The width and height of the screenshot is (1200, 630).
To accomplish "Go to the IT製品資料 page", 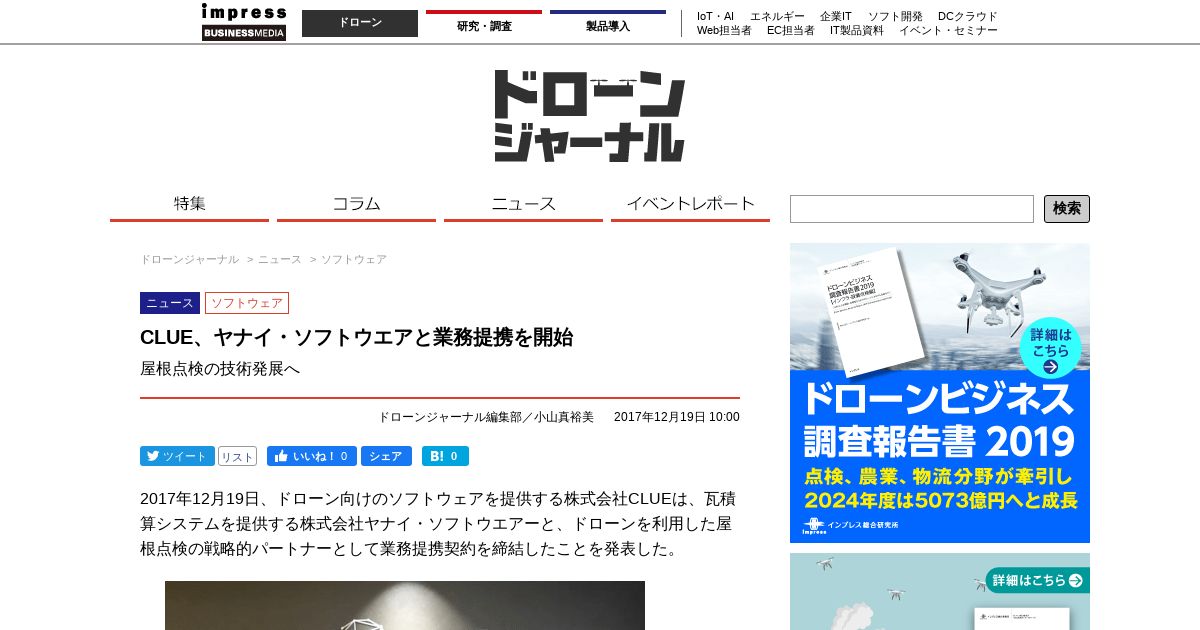I will tap(856, 30).
